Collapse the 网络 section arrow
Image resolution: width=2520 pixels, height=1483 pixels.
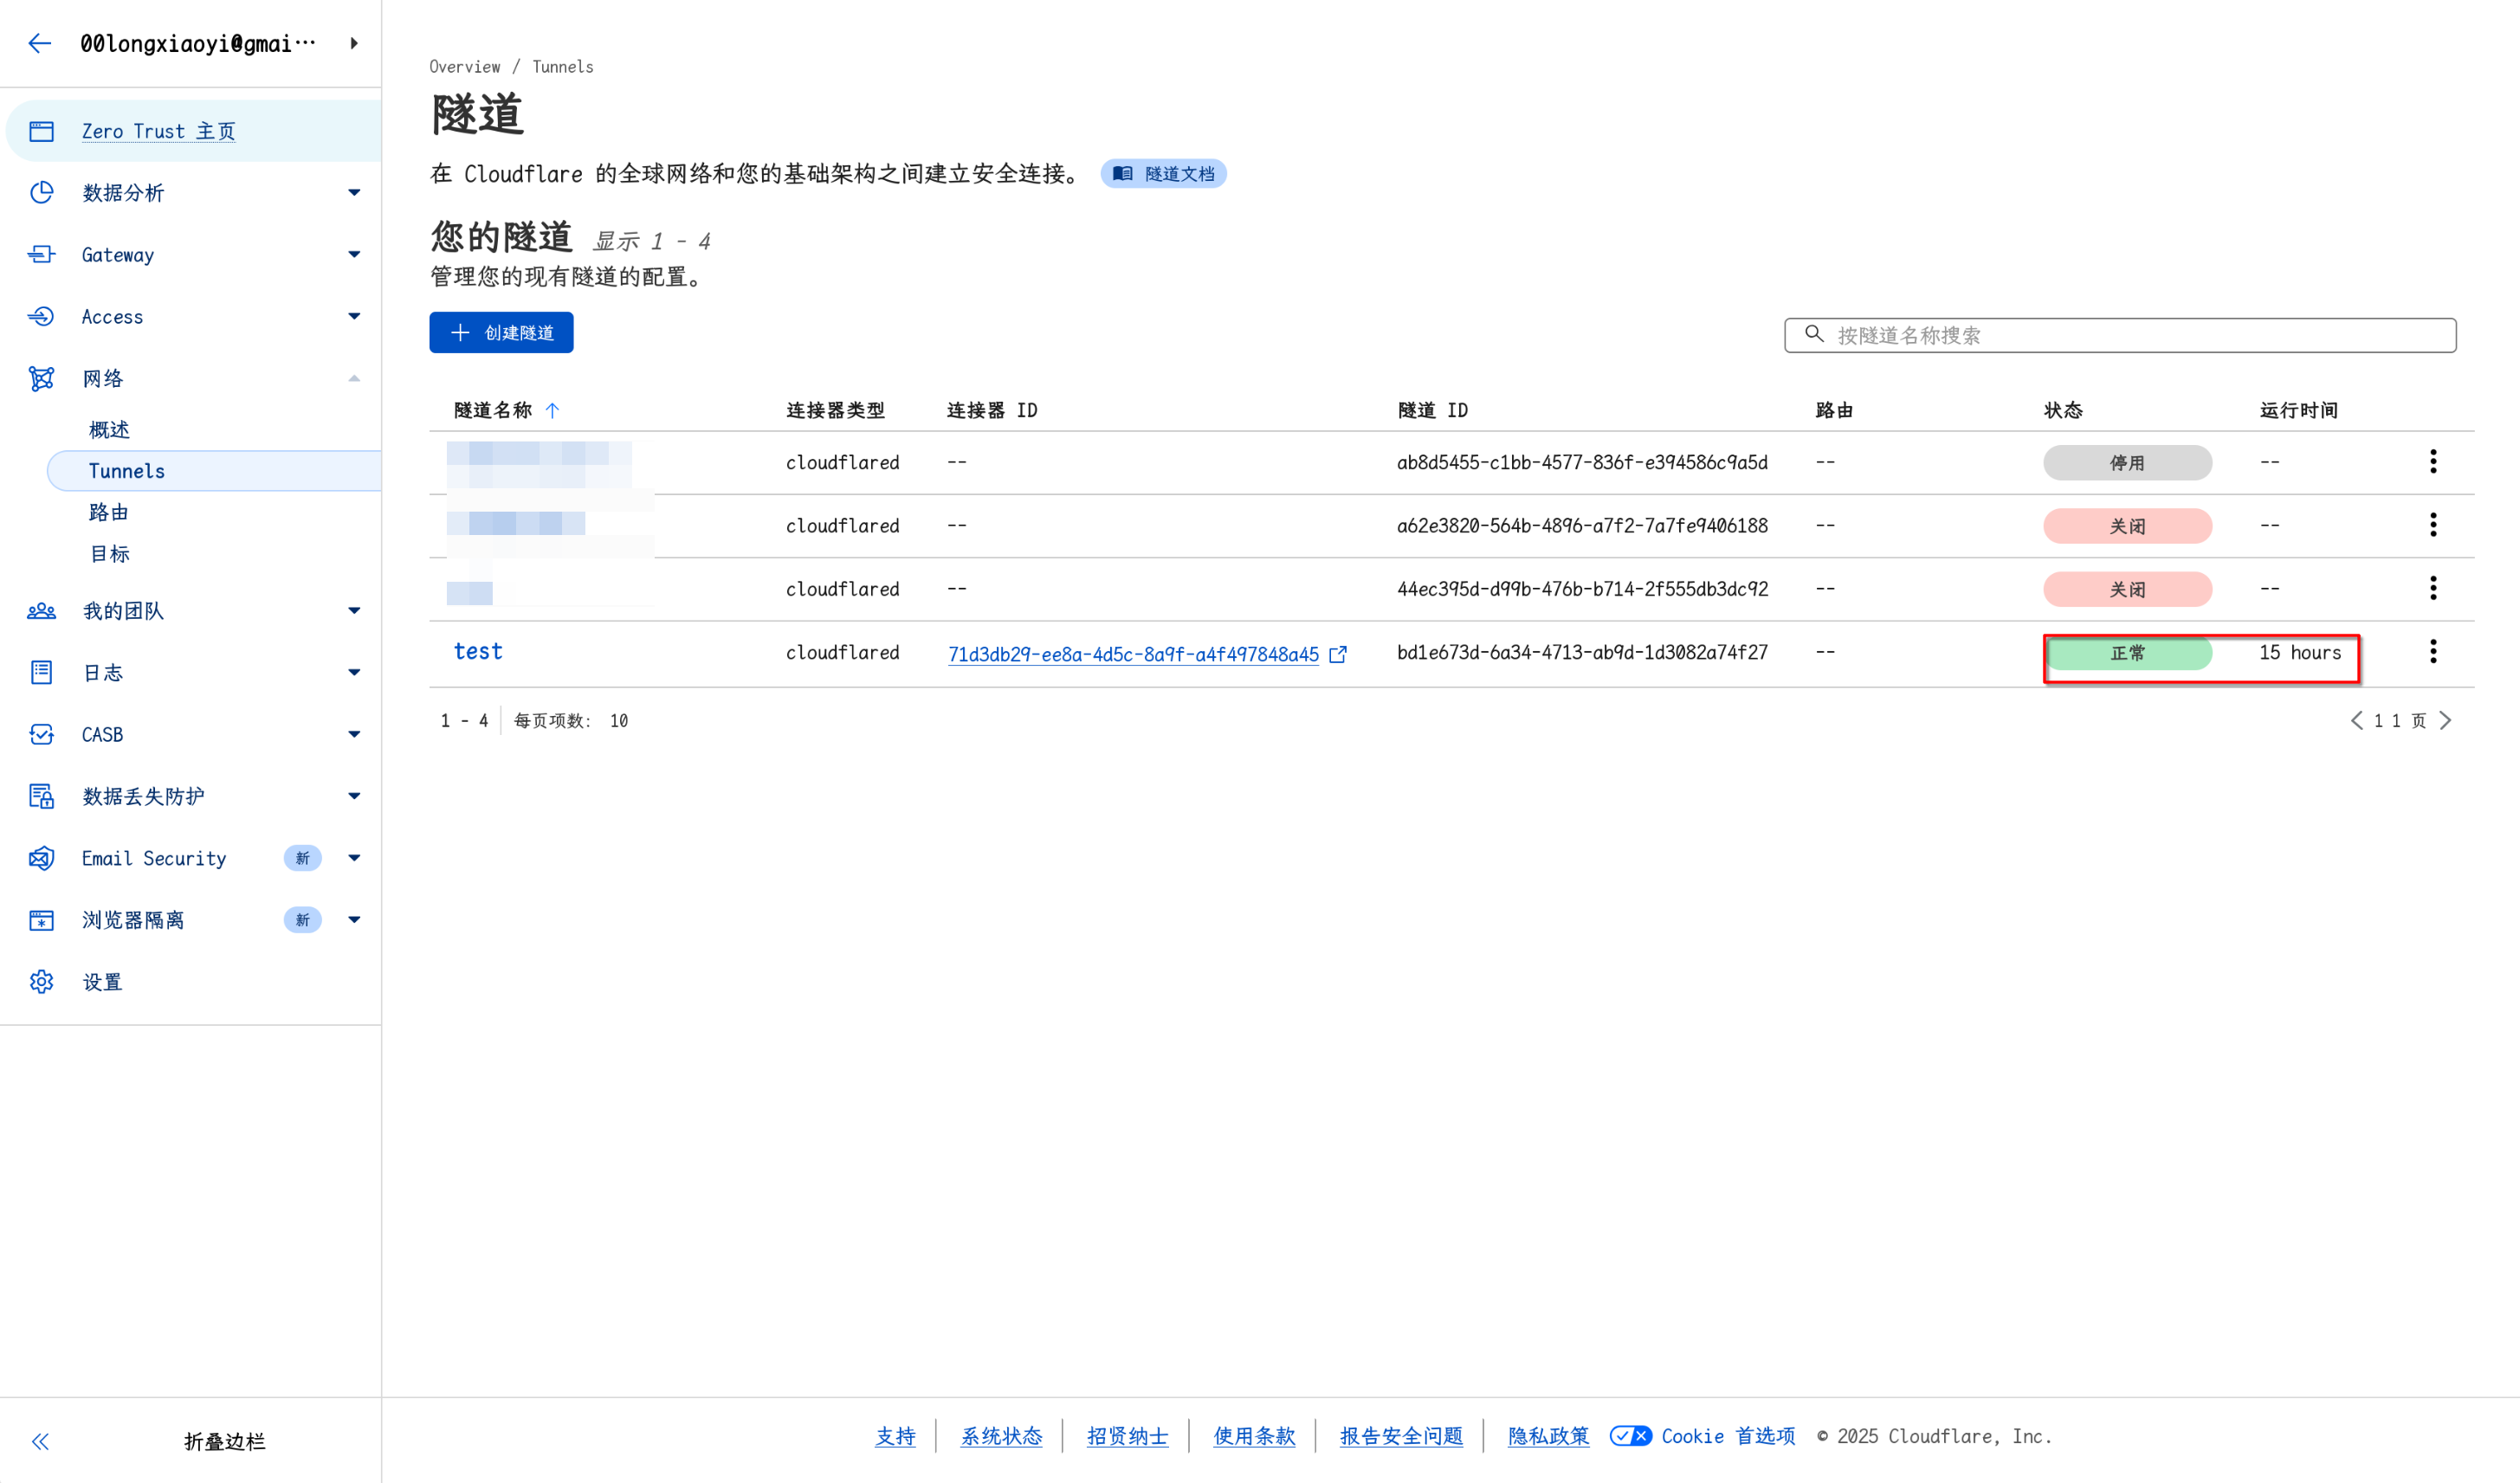tap(354, 378)
